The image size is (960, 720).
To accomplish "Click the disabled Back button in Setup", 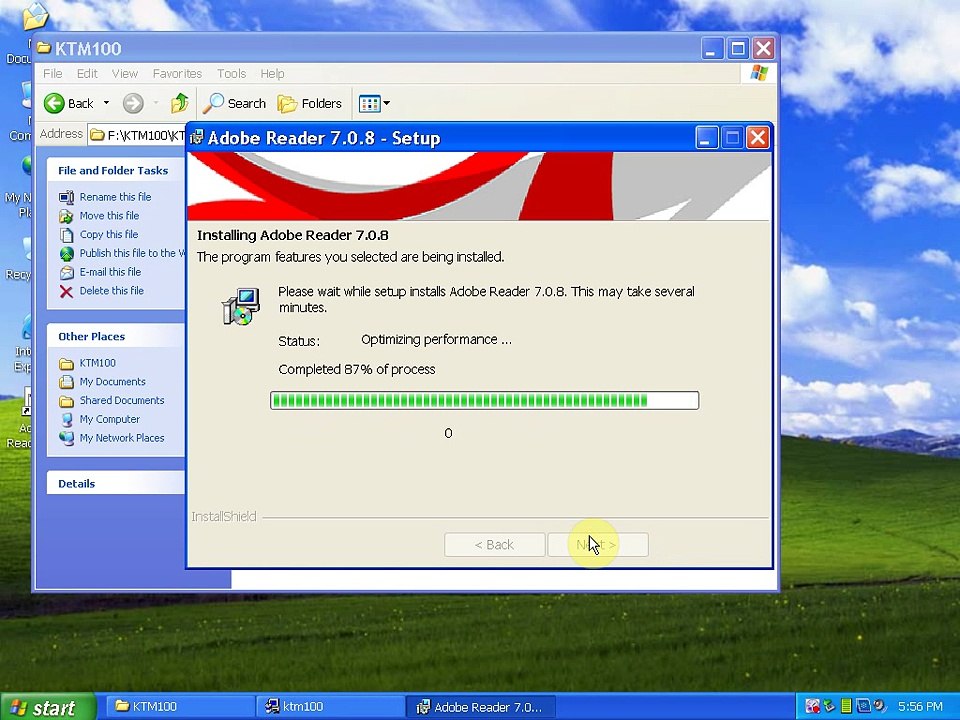I will (x=495, y=544).
